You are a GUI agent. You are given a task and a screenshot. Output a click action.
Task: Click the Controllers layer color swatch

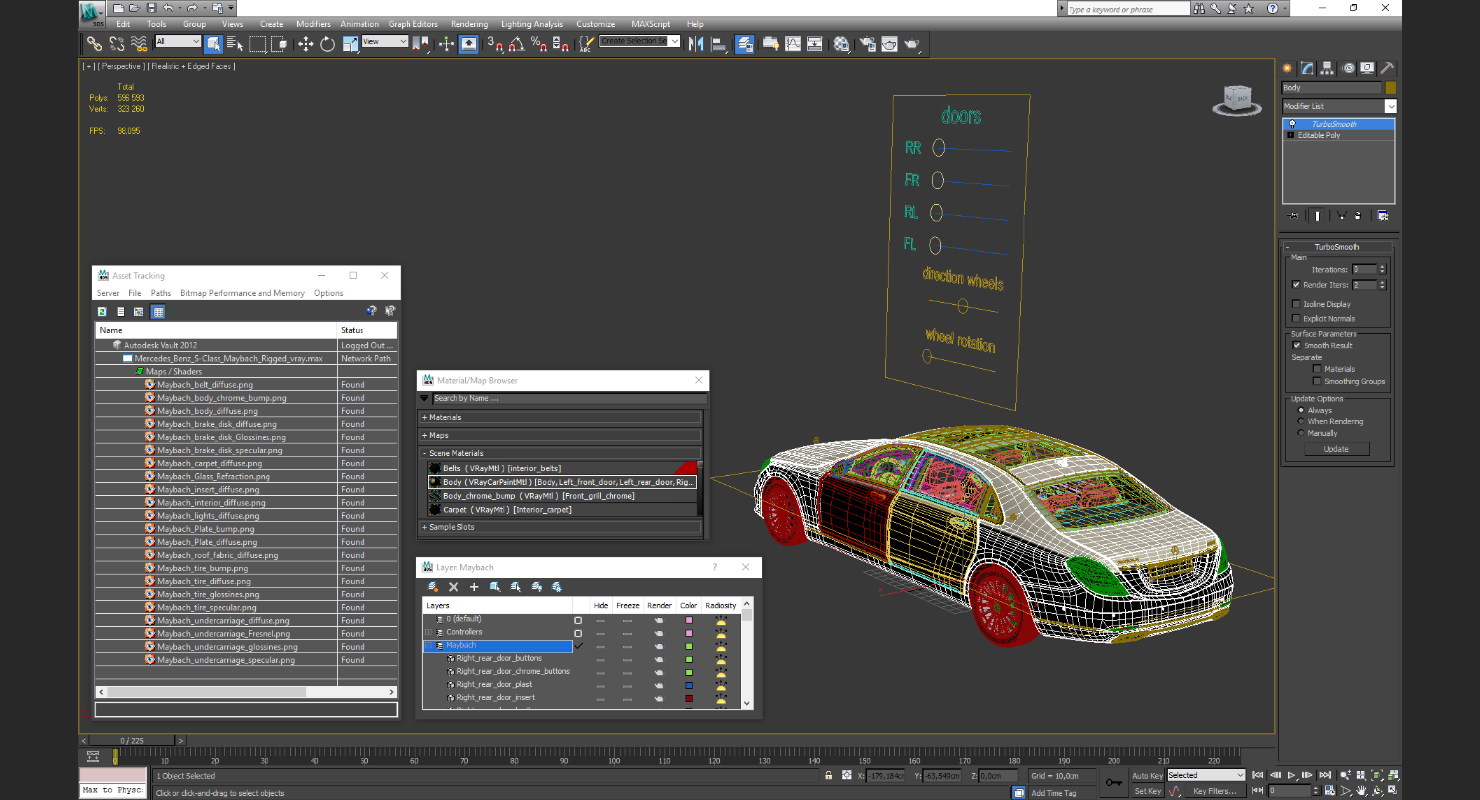[x=688, y=633]
